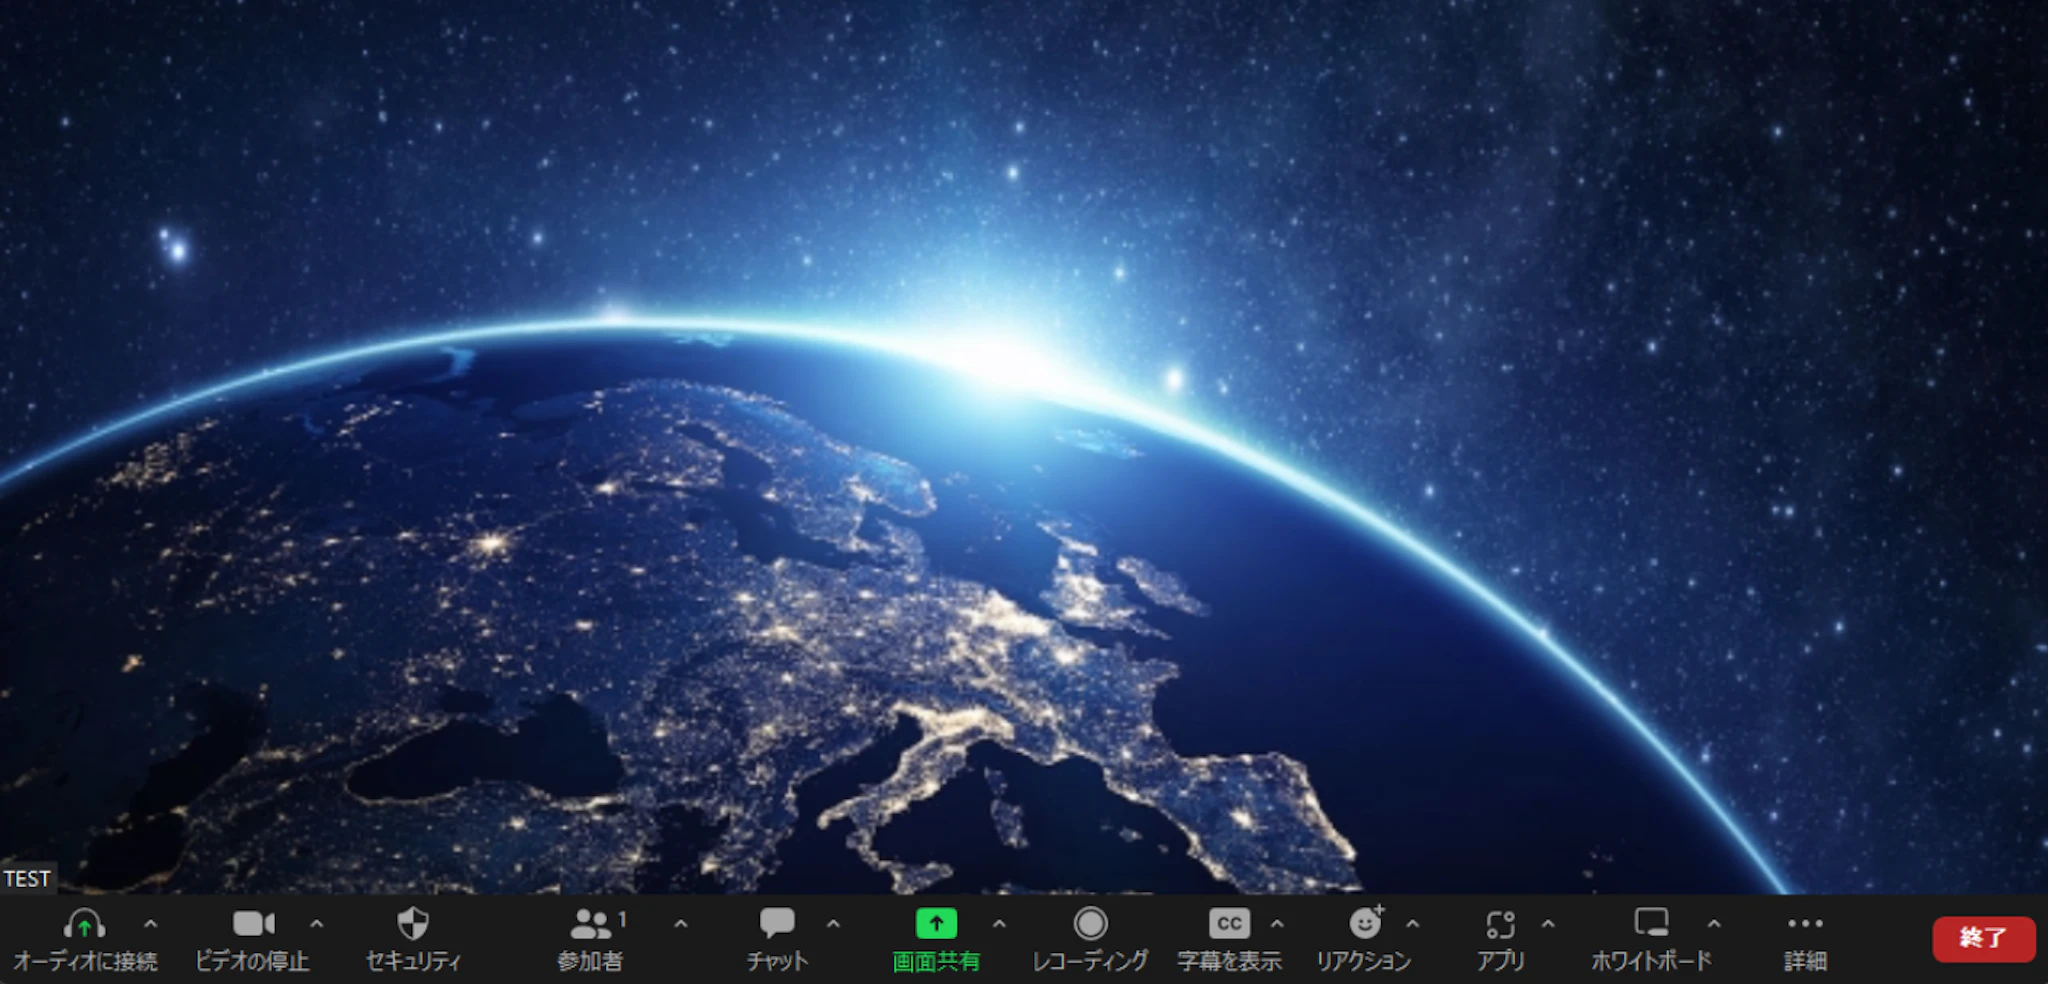
Task: Expand audio options chevron
Action: click(151, 924)
